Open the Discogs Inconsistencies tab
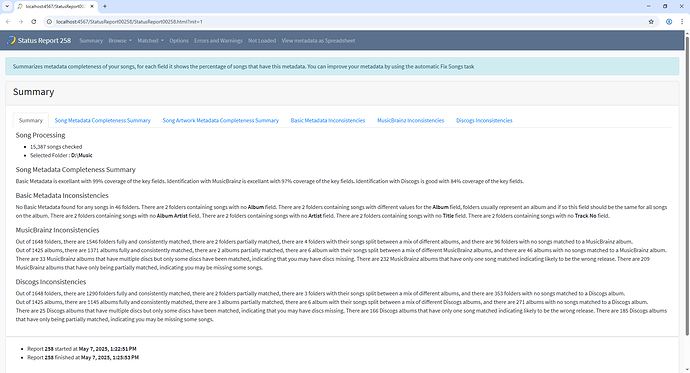This screenshot has width=690, height=373. tap(484, 121)
